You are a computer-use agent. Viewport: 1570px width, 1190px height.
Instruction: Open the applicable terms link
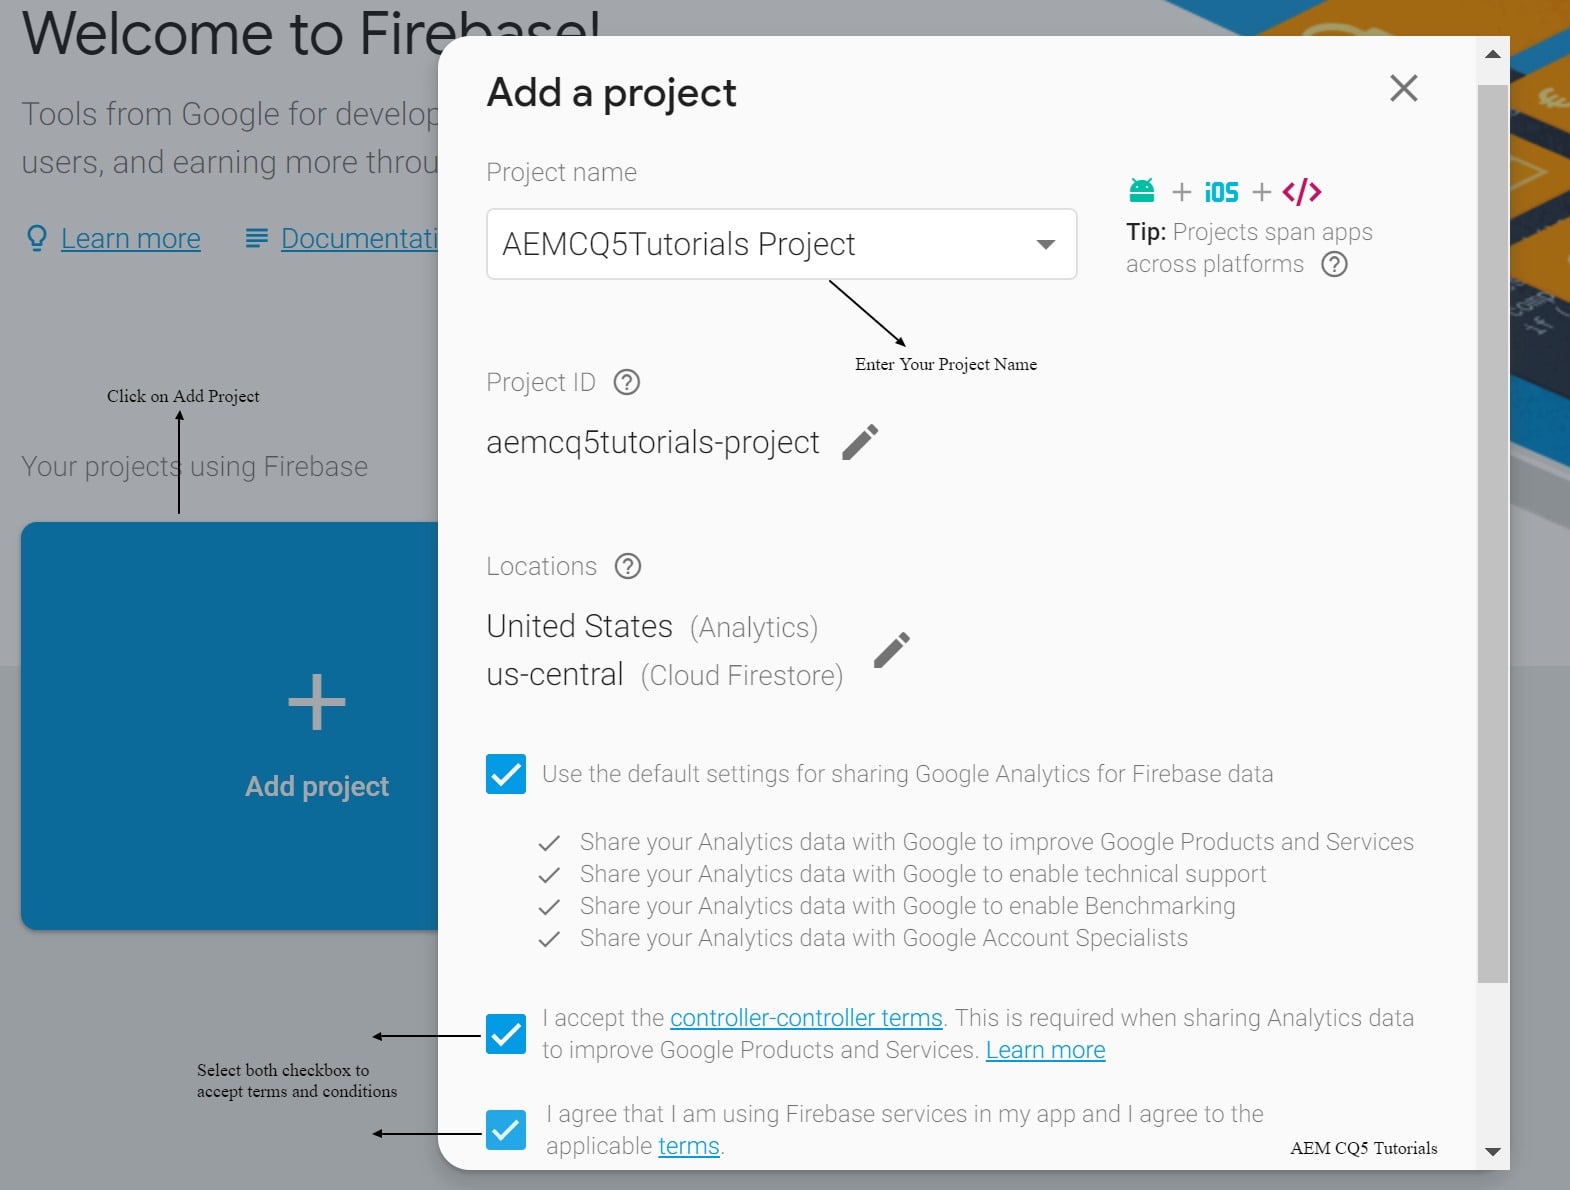[688, 1146]
